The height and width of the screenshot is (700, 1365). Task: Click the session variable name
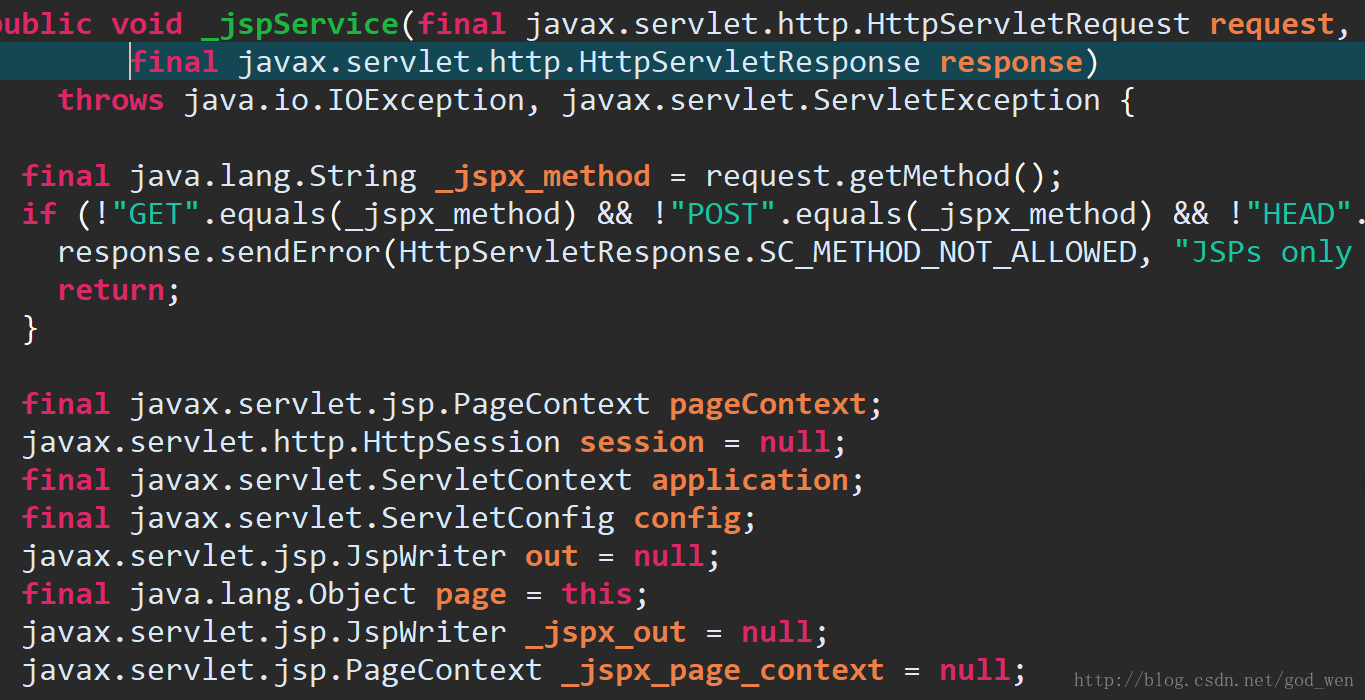(x=642, y=442)
